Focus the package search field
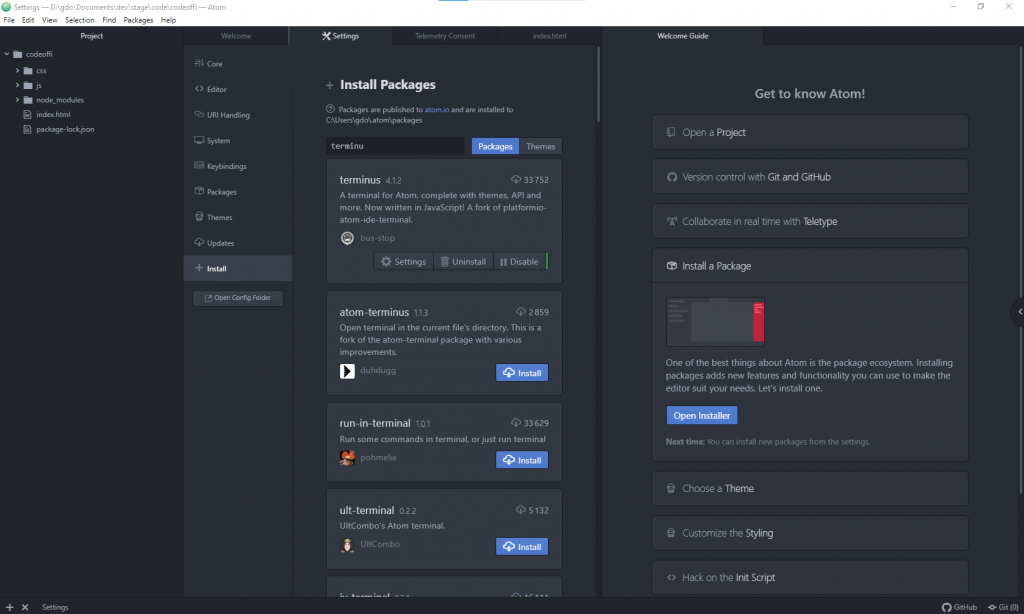 (395, 146)
